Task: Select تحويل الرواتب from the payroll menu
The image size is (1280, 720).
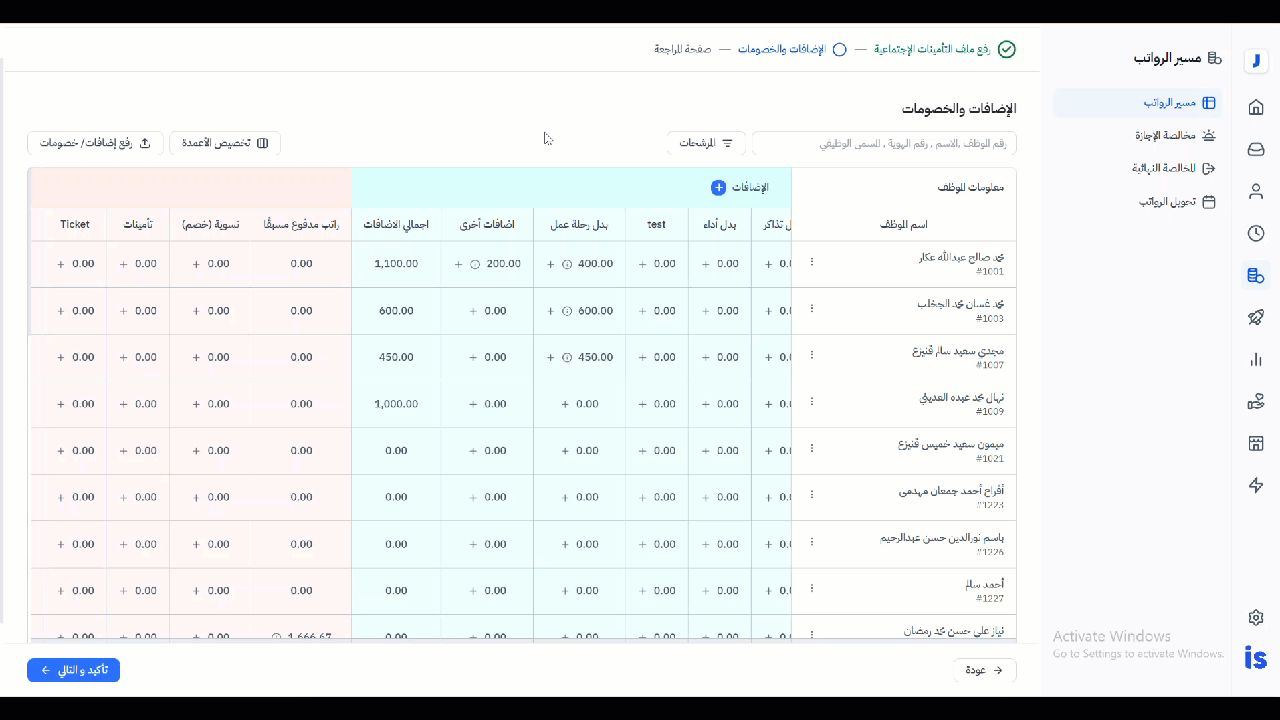Action: click(x=1166, y=200)
